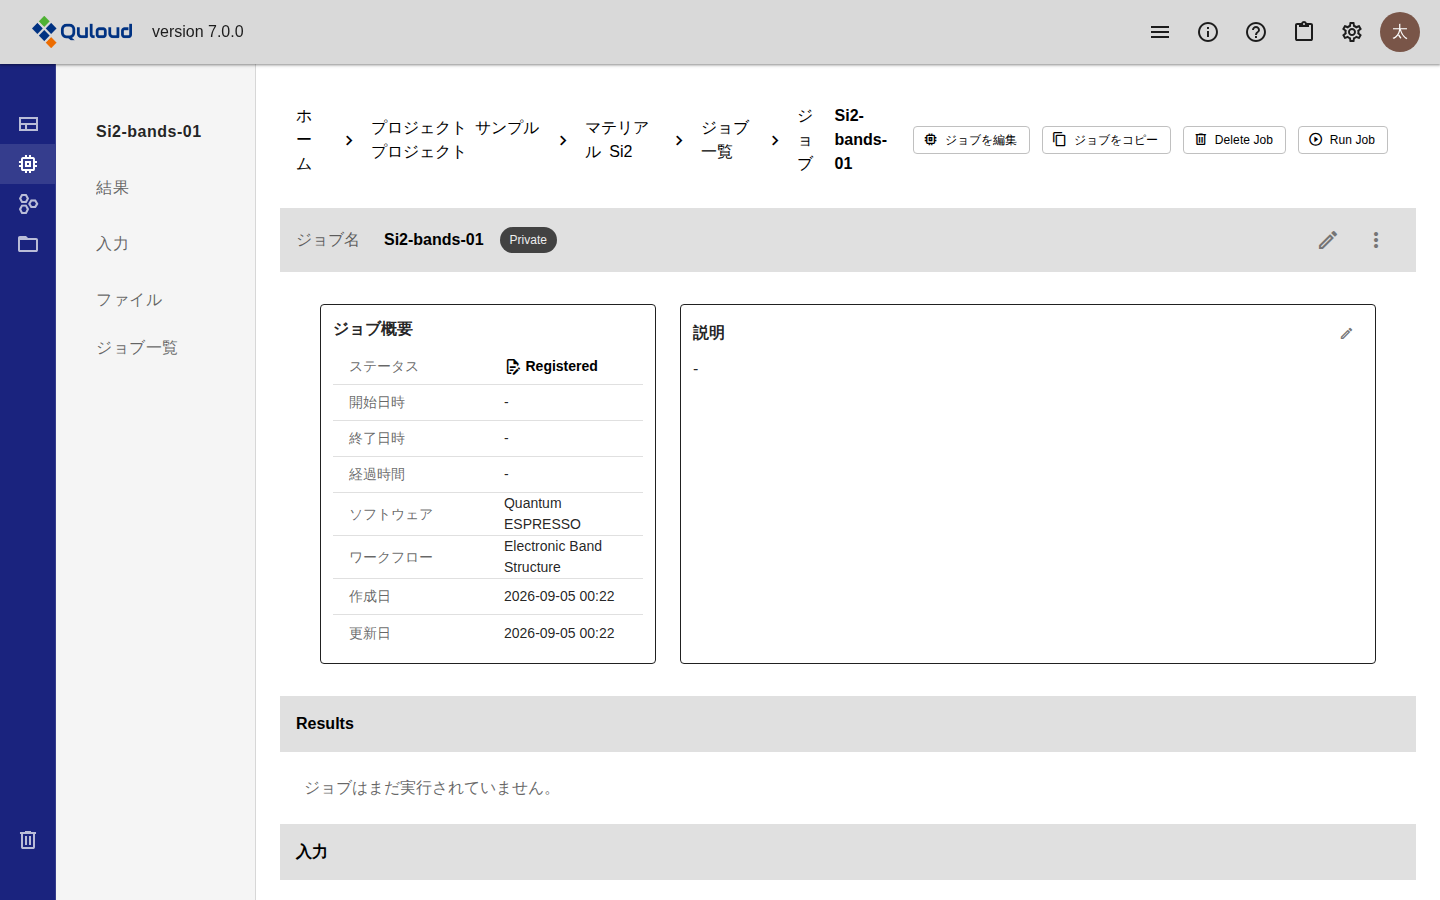The image size is (1440, 900).
Task: Click the 作成日 date 2026-09-05 00:22
Action: [x=559, y=597]
